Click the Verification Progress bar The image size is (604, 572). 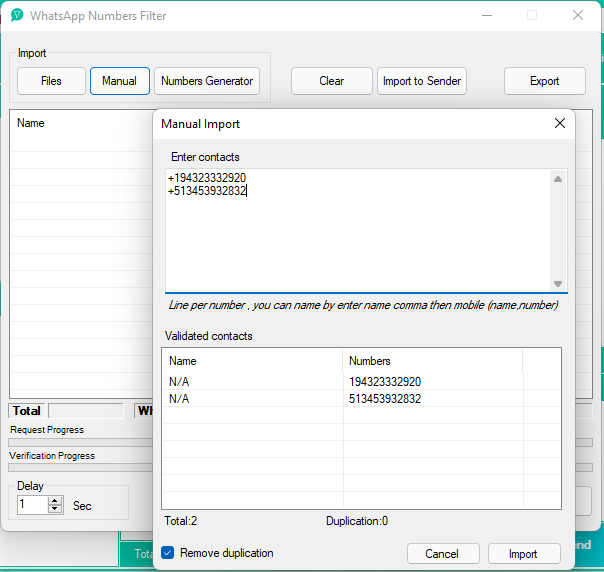point(81,468)
